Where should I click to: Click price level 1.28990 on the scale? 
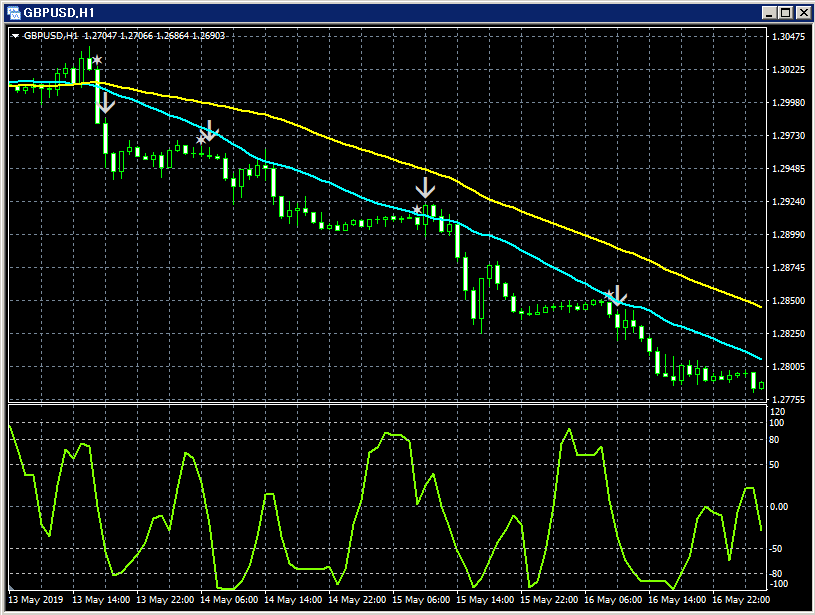click(788, 235)
